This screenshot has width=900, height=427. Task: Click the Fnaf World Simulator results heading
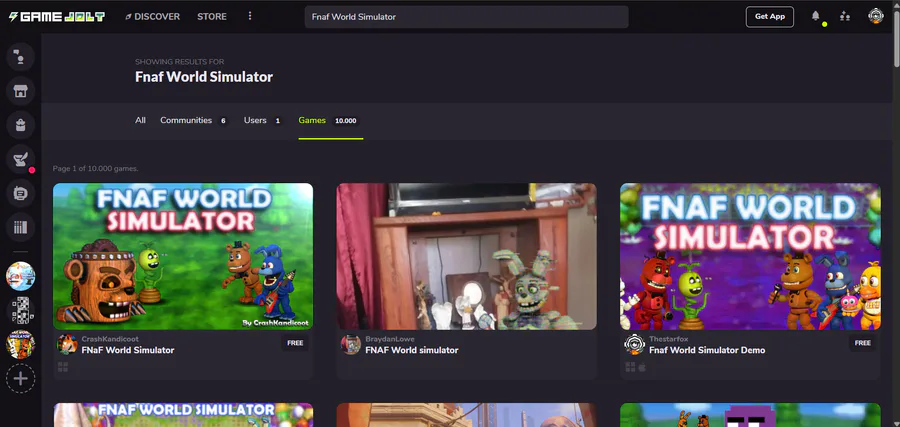tap(204, 77)
